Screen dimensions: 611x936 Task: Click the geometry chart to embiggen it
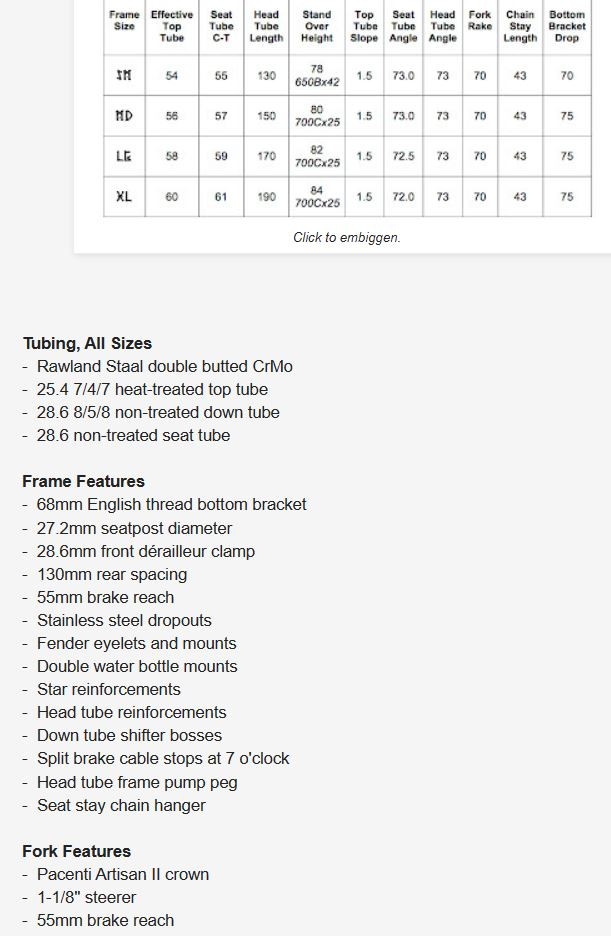(x=347, y=109)
